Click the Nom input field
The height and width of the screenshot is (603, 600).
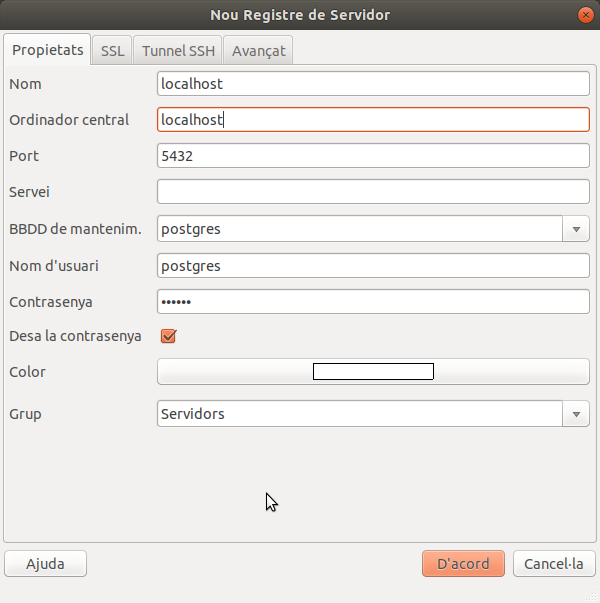point(373,84)
